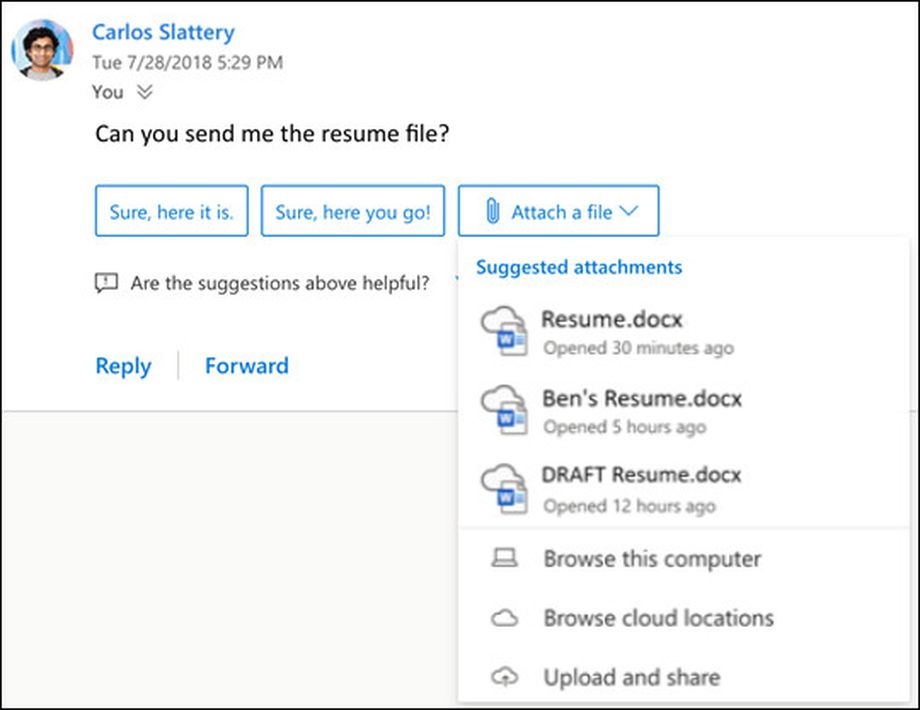
Task: Click Carlos Slattery's profile picture
Action: (x=42, y=49)
